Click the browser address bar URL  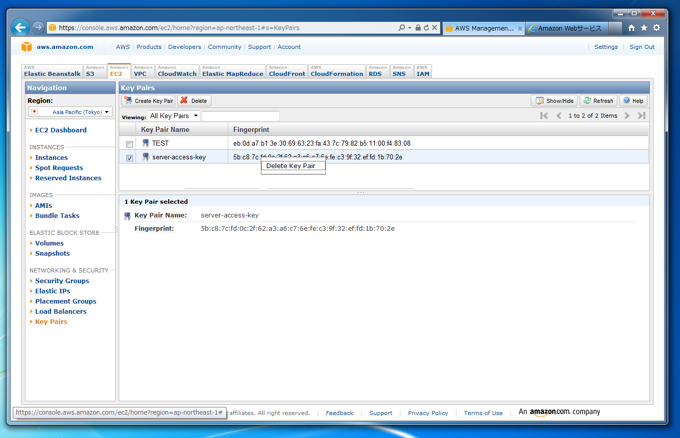[179, 28]
